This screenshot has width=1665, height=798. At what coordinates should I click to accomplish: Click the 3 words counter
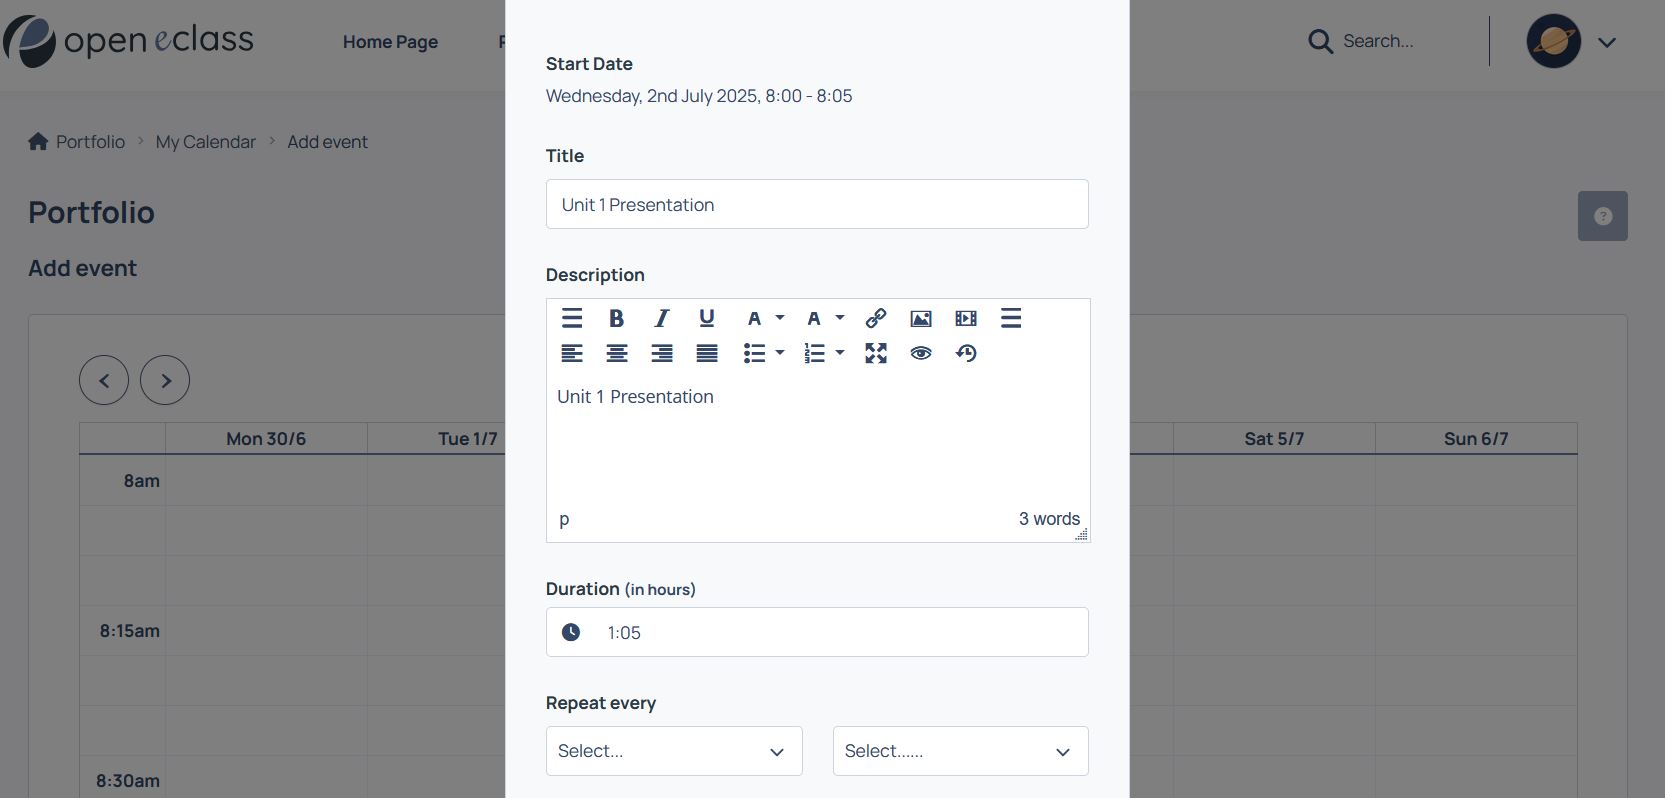(x=1049, y=519)
